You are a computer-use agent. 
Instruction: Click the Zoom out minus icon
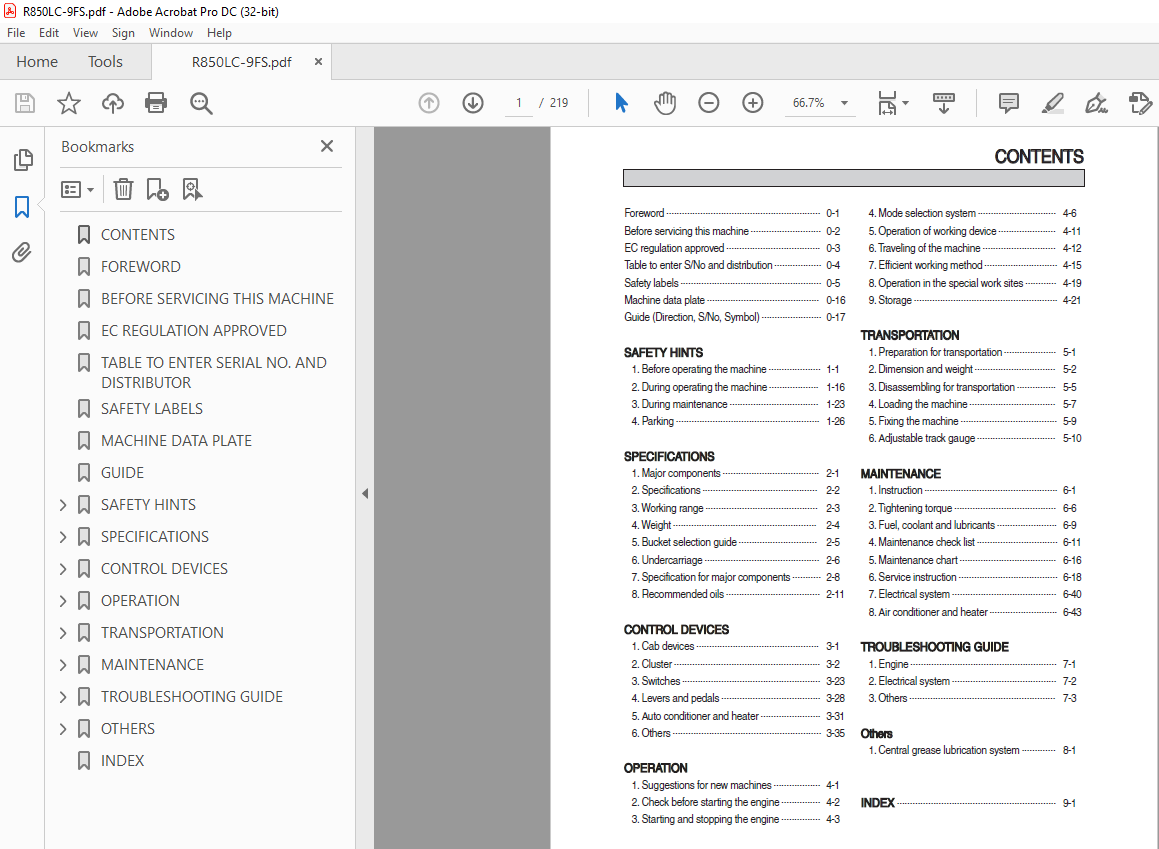click(709, 103)
